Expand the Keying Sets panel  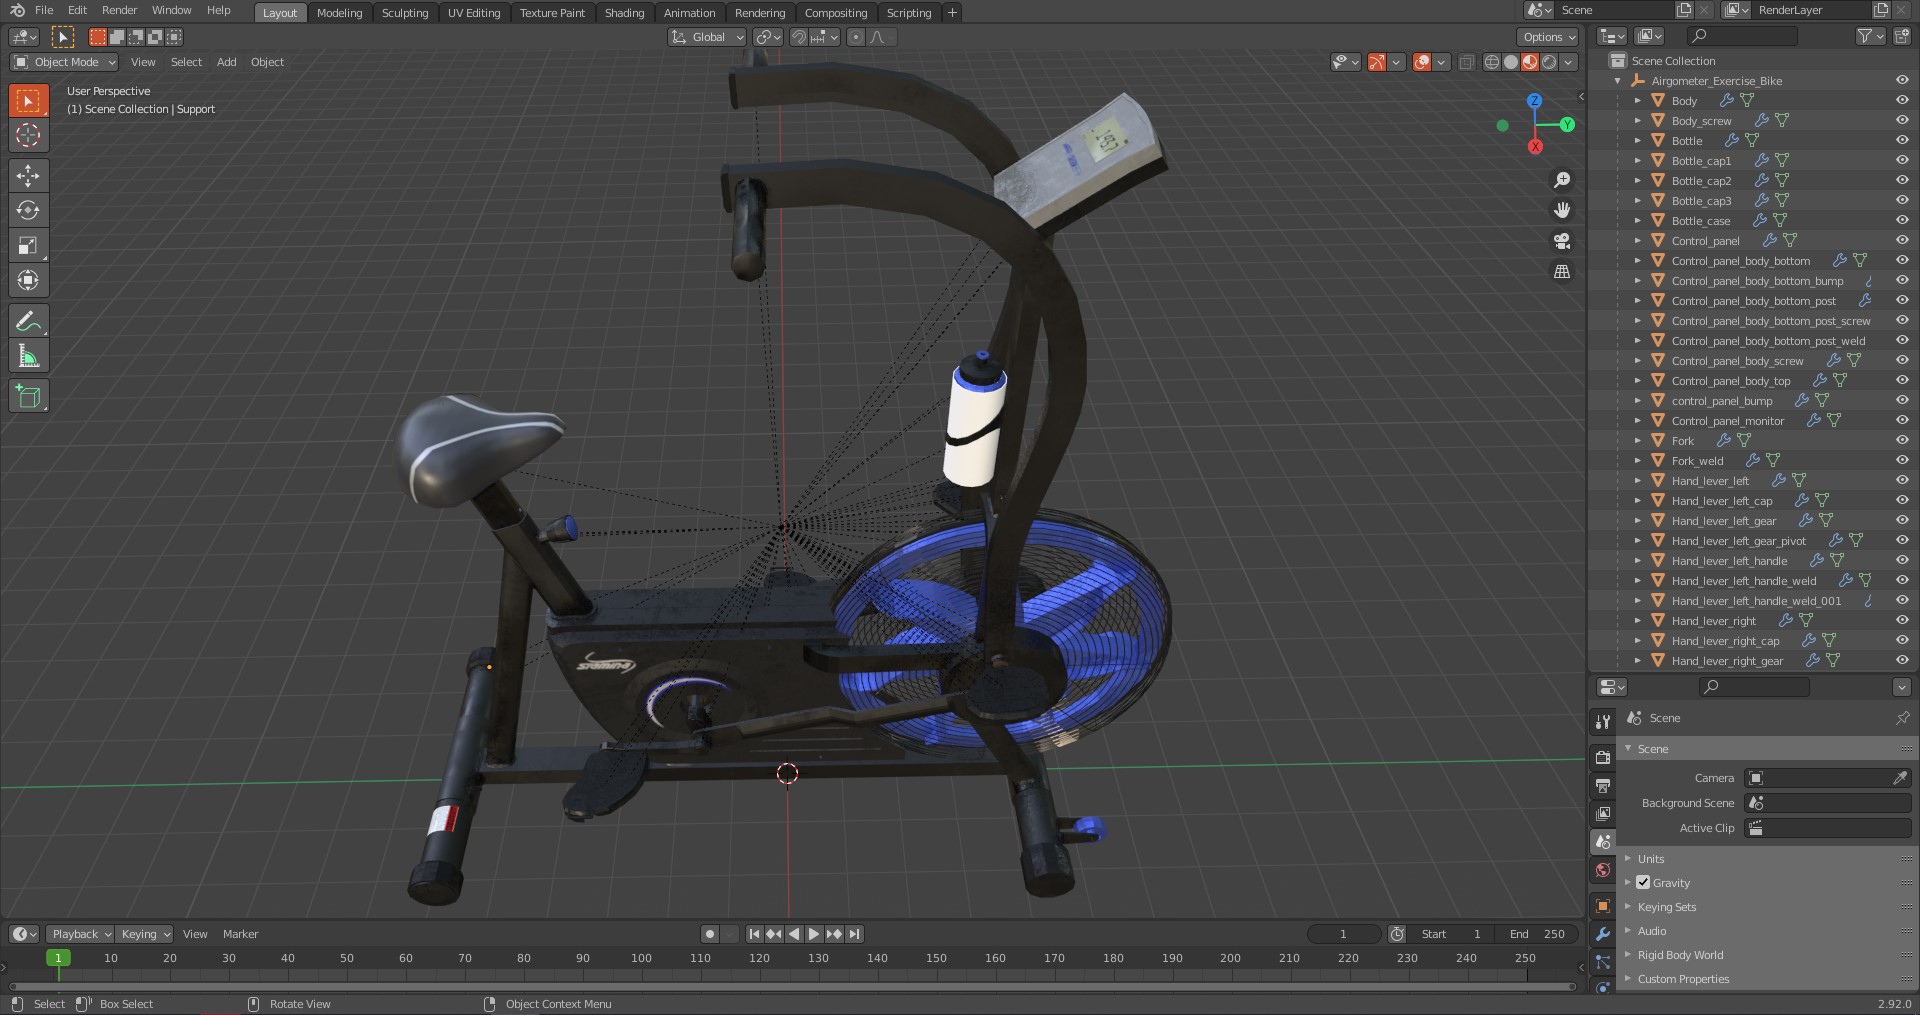[x=1666, y=907]
